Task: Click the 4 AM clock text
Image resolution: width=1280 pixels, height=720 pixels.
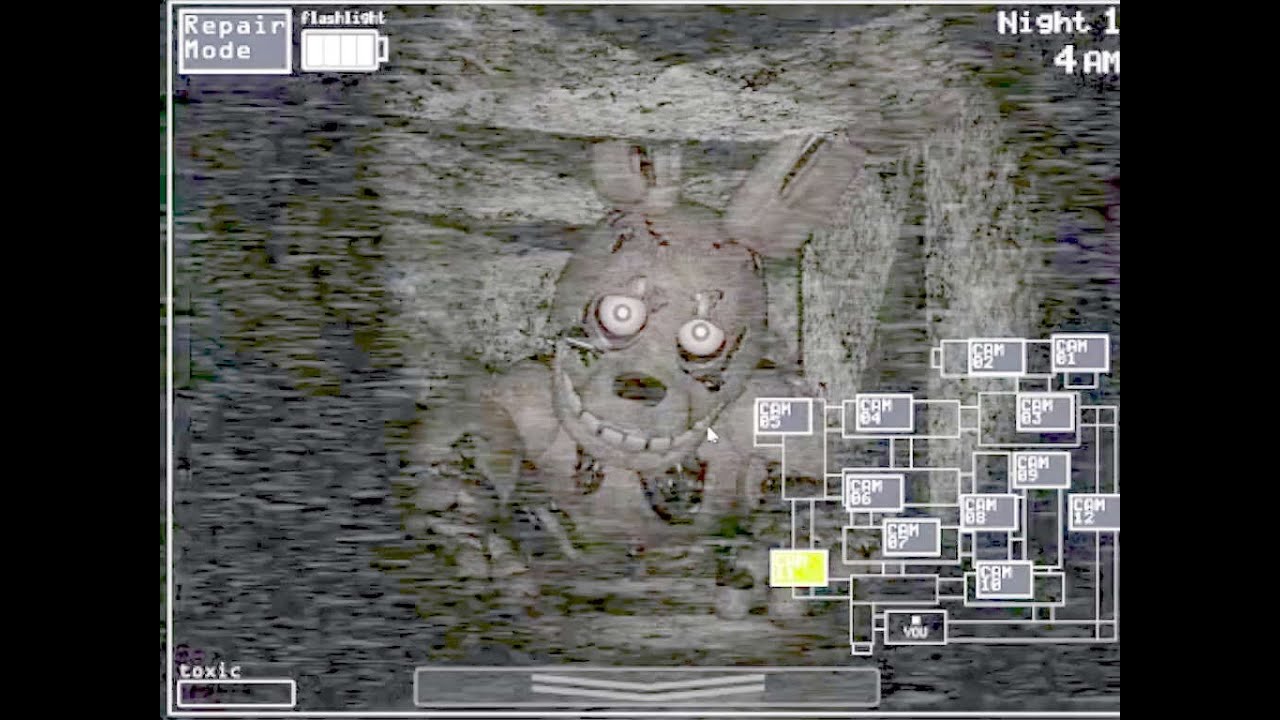Action: 1087,61
